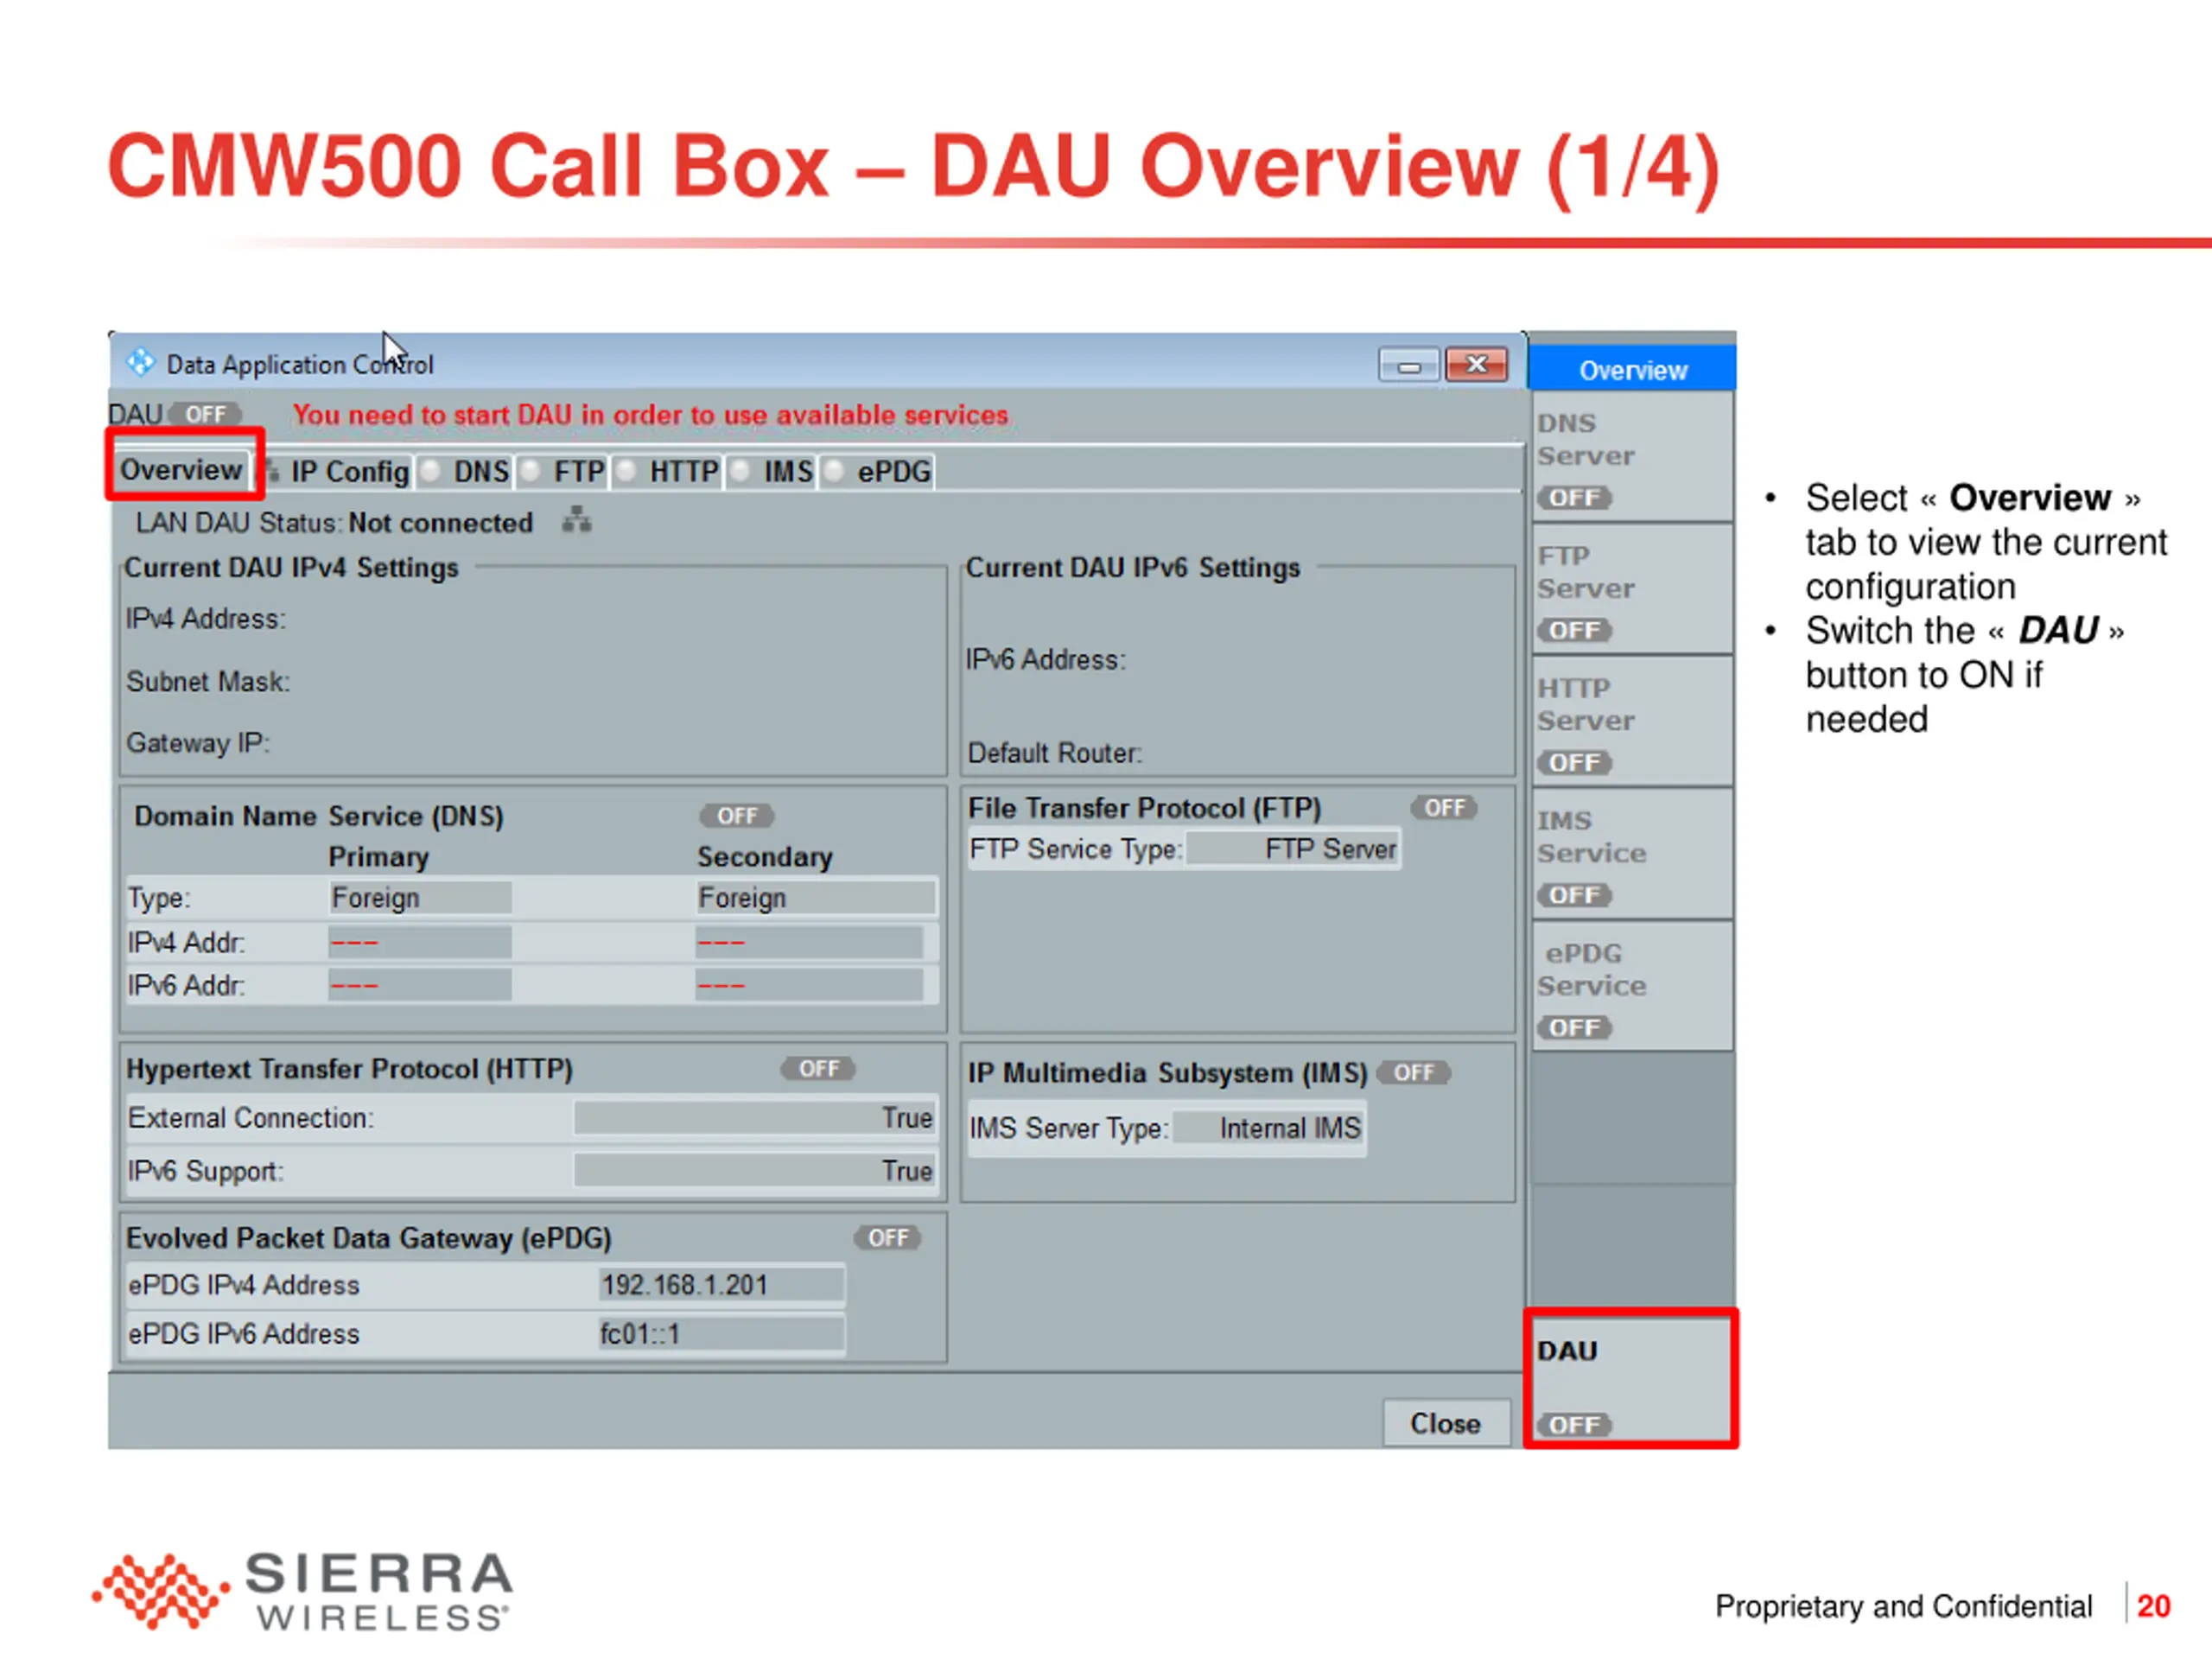
Task: Click the status indicator on DNS tab
Action: click(431, 471)
